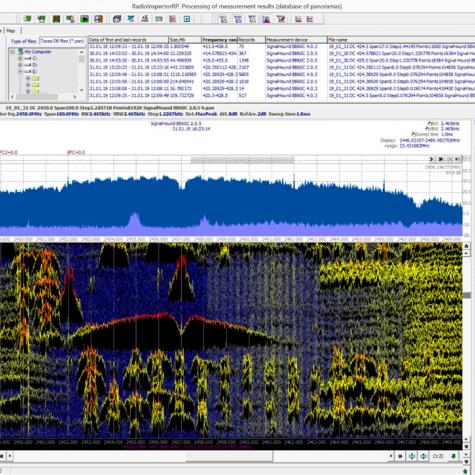Expand the C: drive tree node
Image resolution: width=475 pixels, height=475 pixels.
20,58
